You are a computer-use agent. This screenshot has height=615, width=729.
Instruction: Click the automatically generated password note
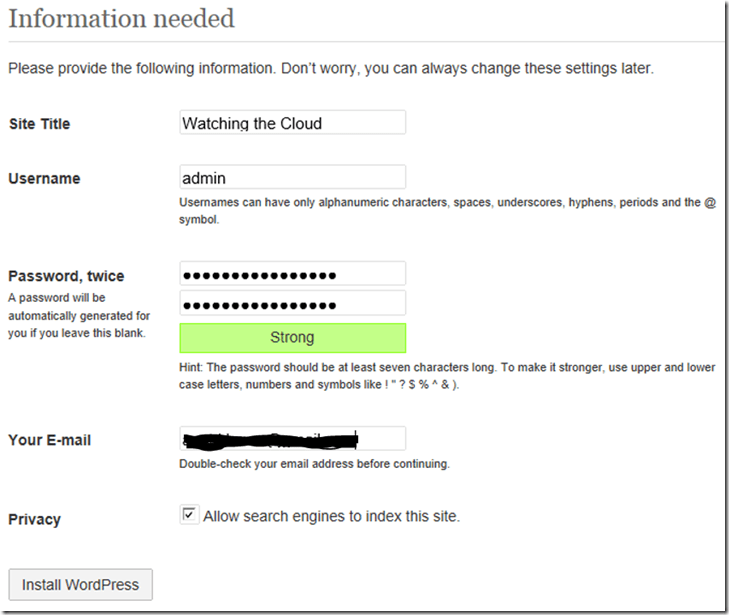pyautogui.click(x=78, y=315)
